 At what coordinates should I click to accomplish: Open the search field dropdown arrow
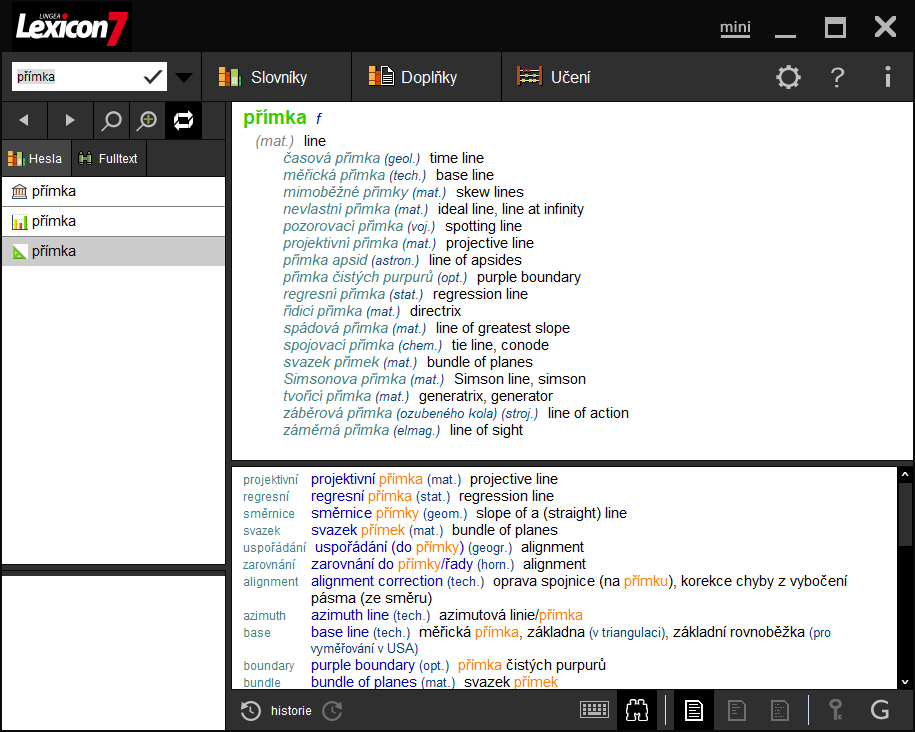coord(183,76)
